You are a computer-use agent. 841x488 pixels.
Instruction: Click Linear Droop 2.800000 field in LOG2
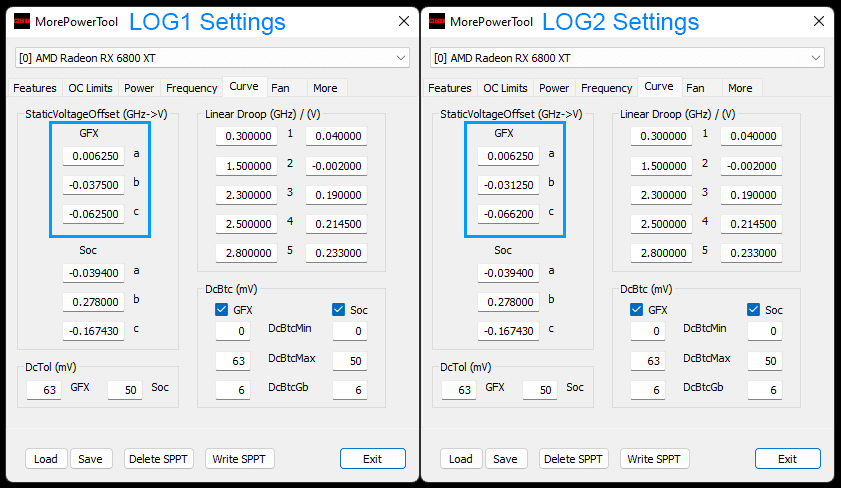(x=662, y=253)
